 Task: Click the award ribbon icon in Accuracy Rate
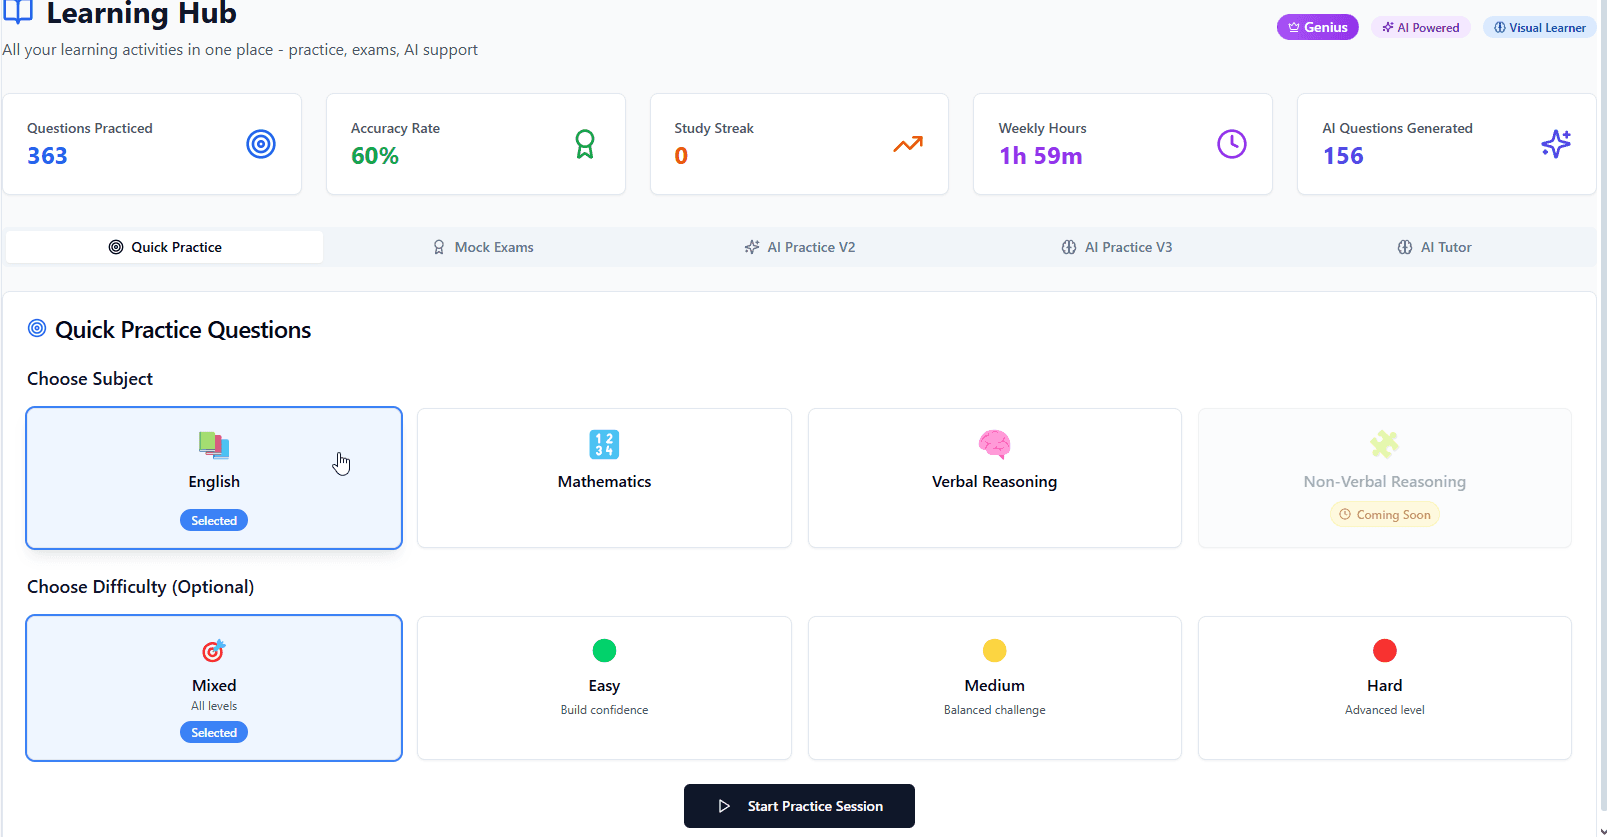pyautogui.click(x=585, y=144)
